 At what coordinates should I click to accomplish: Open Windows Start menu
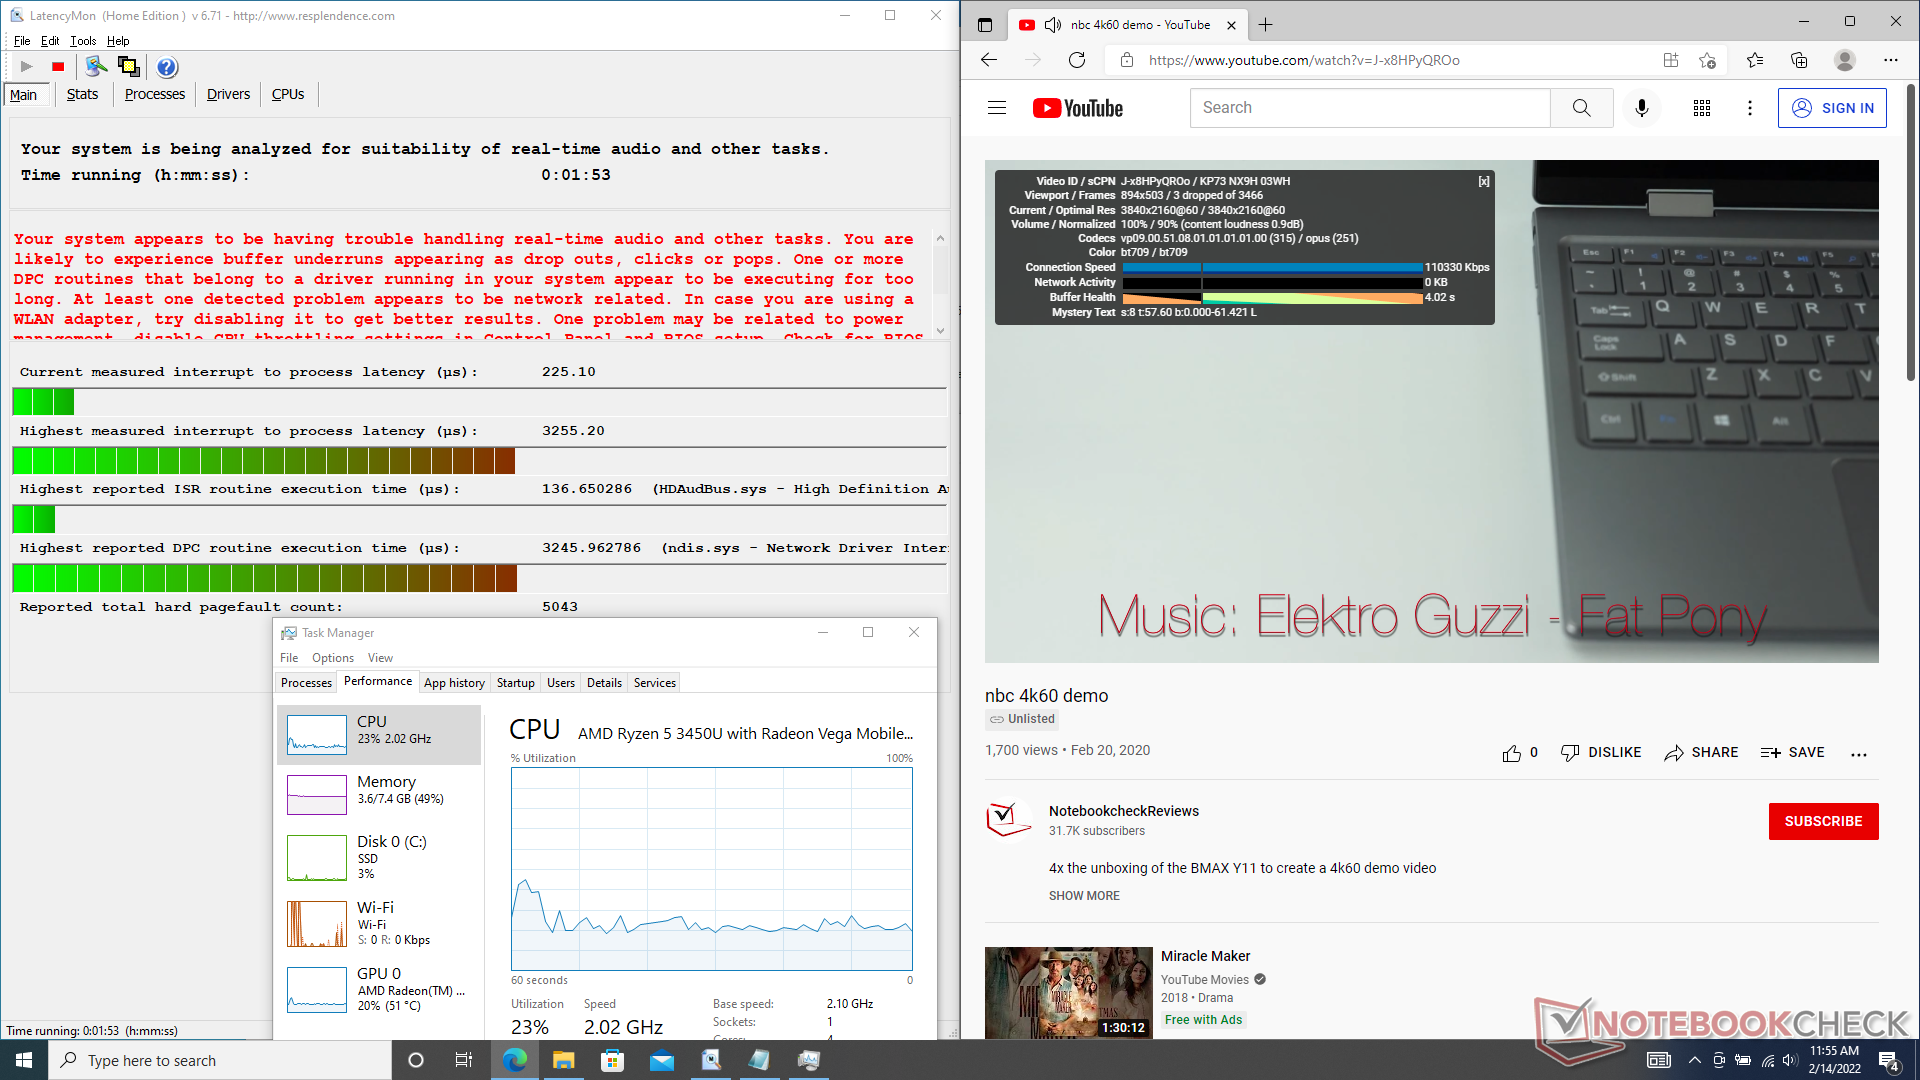24,1060
